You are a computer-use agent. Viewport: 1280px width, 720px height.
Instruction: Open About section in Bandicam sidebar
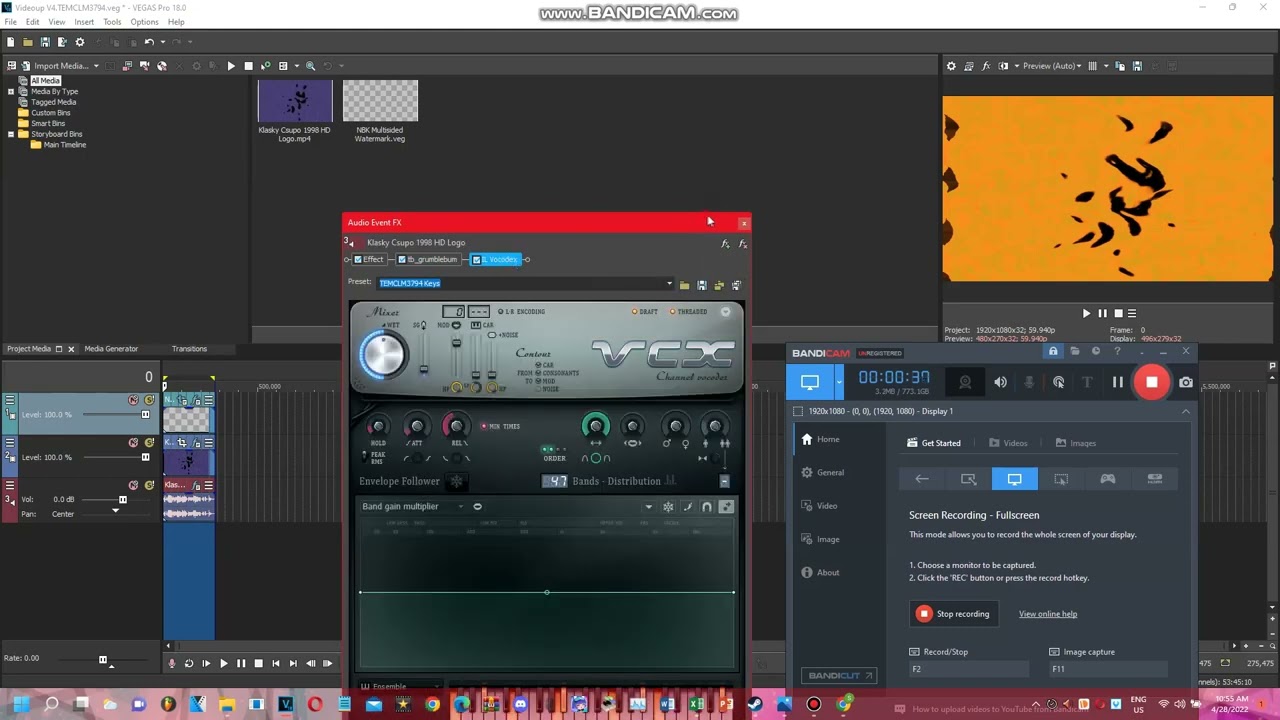tap(819, 572)
